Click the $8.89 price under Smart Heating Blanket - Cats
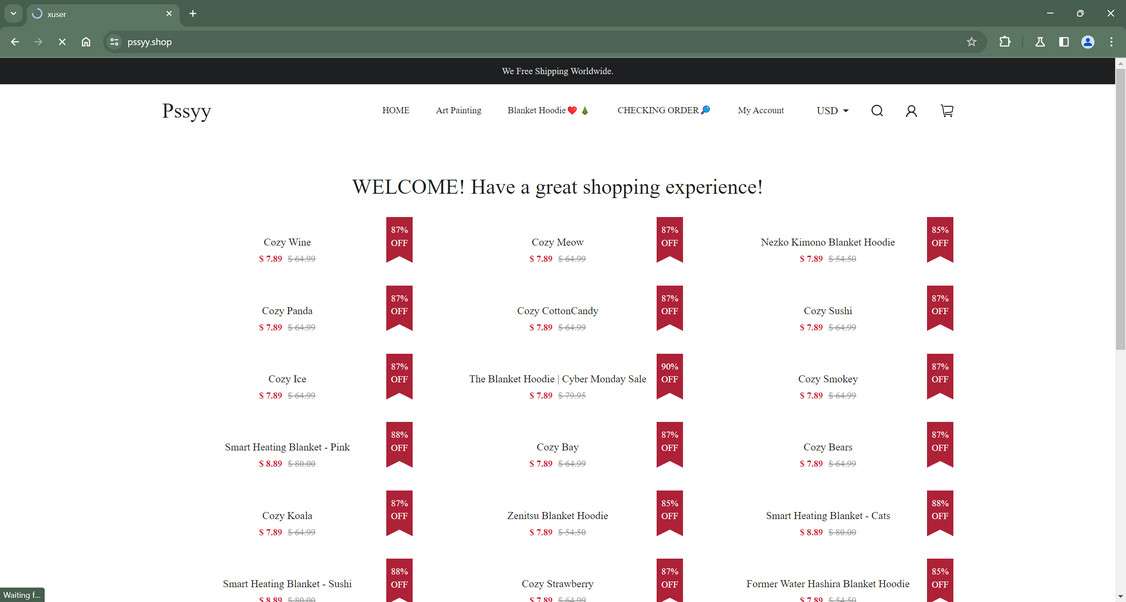1126x602 pixels. (x=811, y=532)
